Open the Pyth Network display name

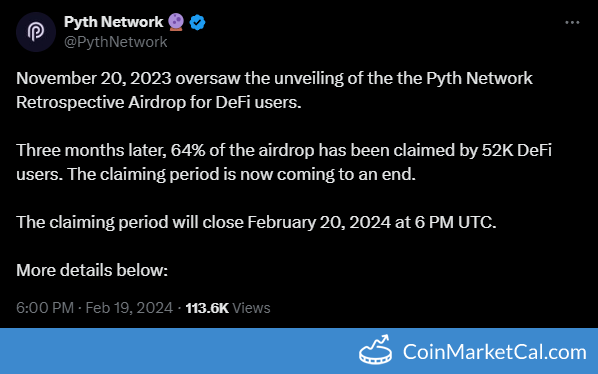[114, 22]
